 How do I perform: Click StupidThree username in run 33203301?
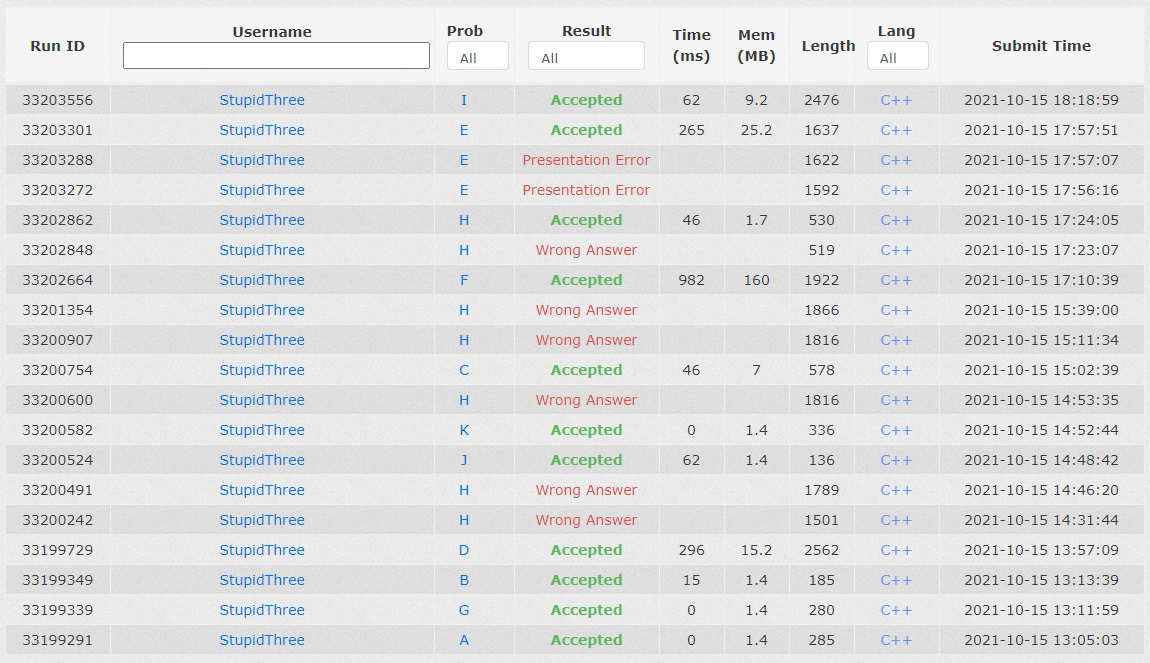tap(262, 130)
